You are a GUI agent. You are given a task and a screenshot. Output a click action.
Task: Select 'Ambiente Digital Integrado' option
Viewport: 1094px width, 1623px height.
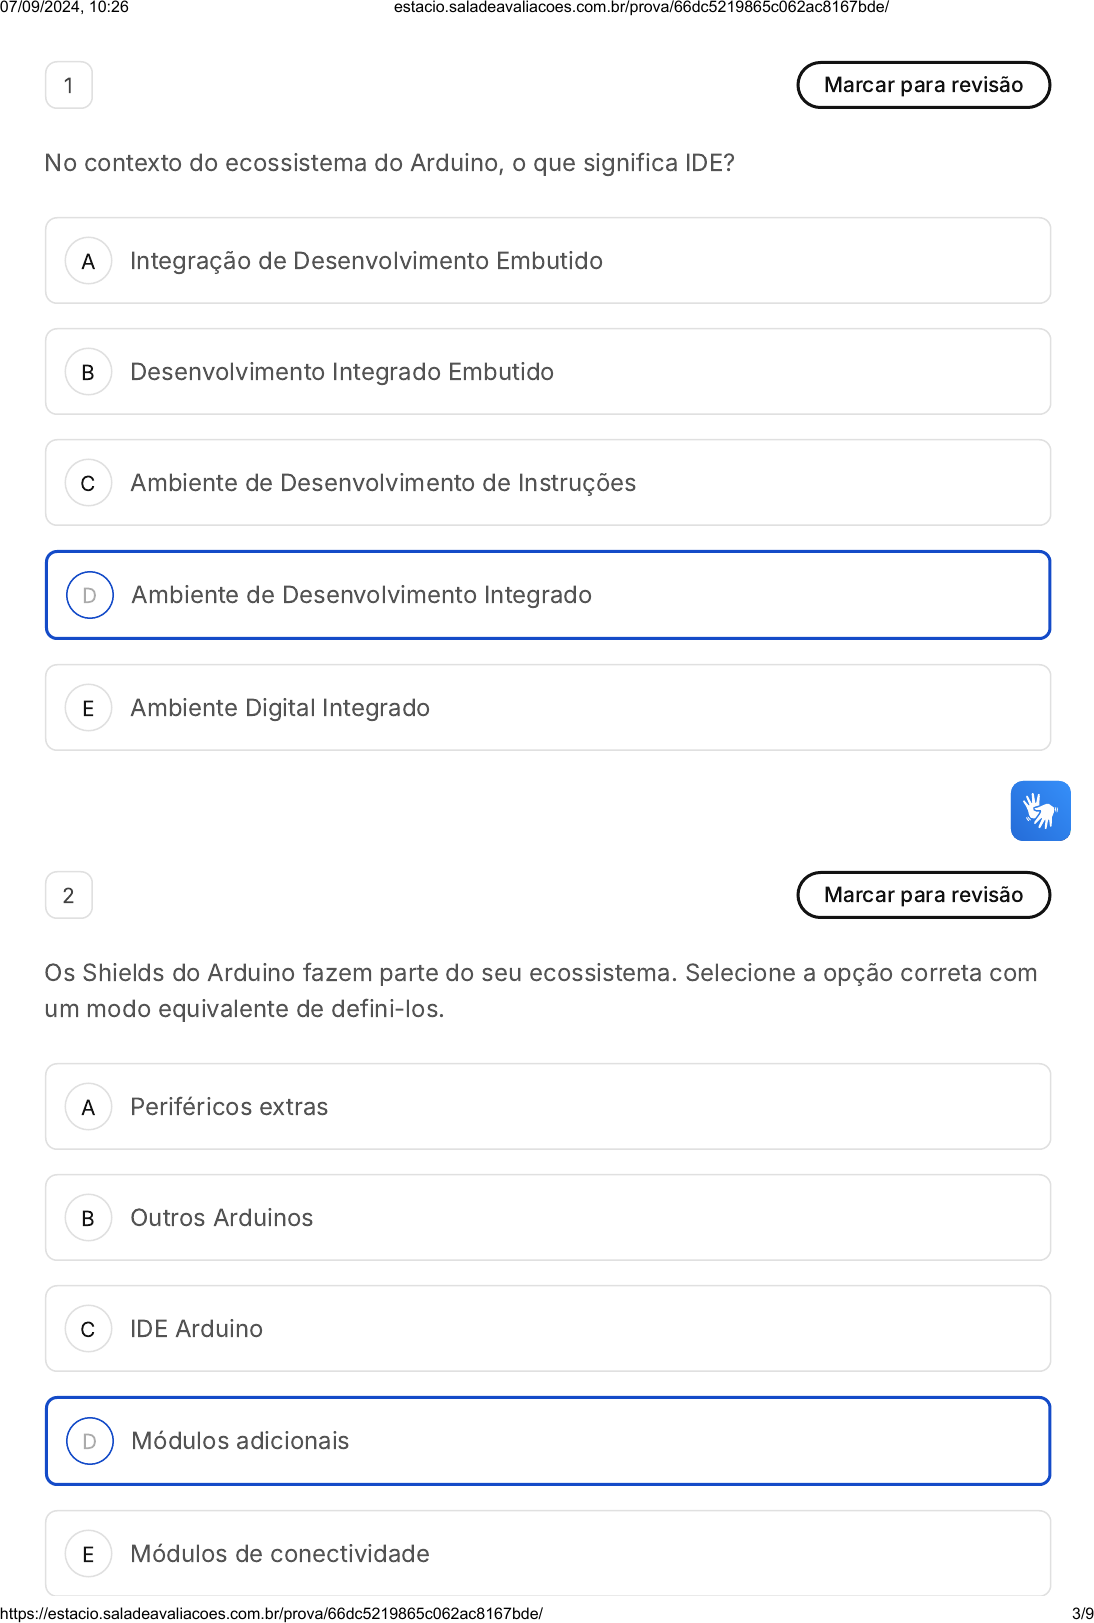tap(547, 708)
